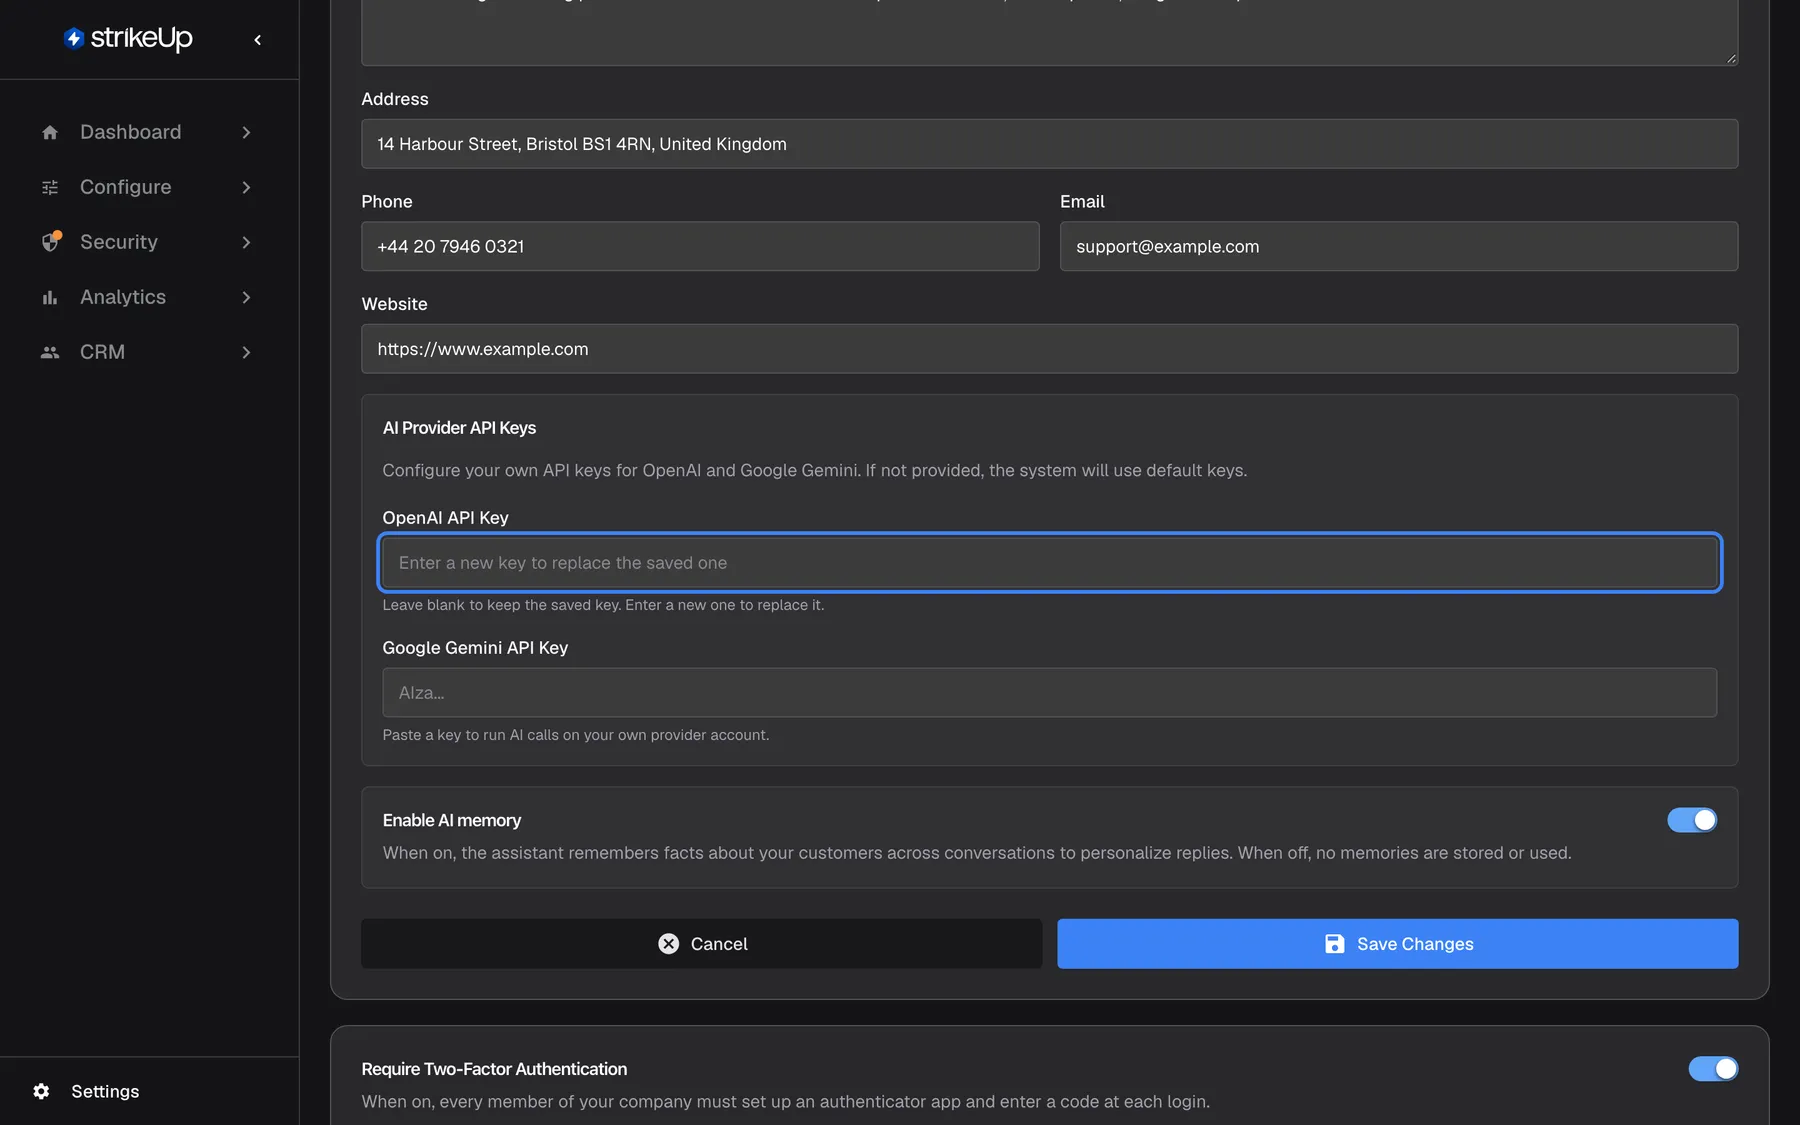1800x1125 pixels.
Task: Click the textarea resize handle at top
Action: tap(1731, 58)
